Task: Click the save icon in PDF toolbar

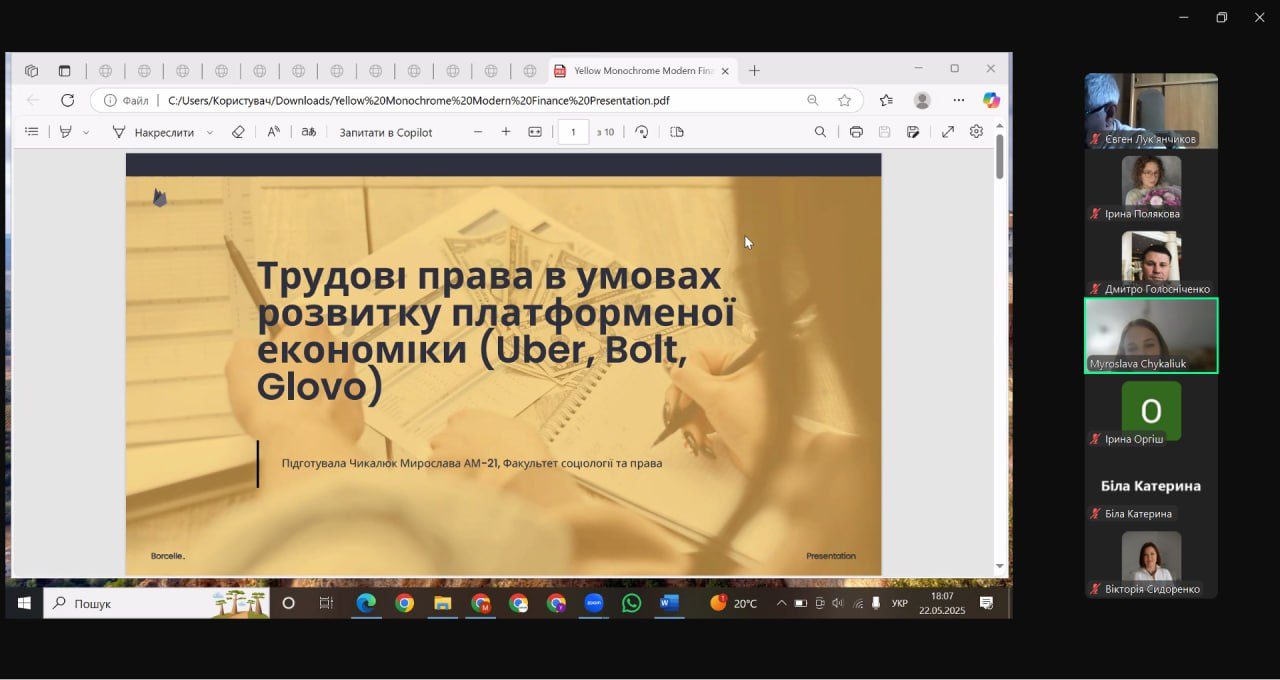Action: point(885,132)
